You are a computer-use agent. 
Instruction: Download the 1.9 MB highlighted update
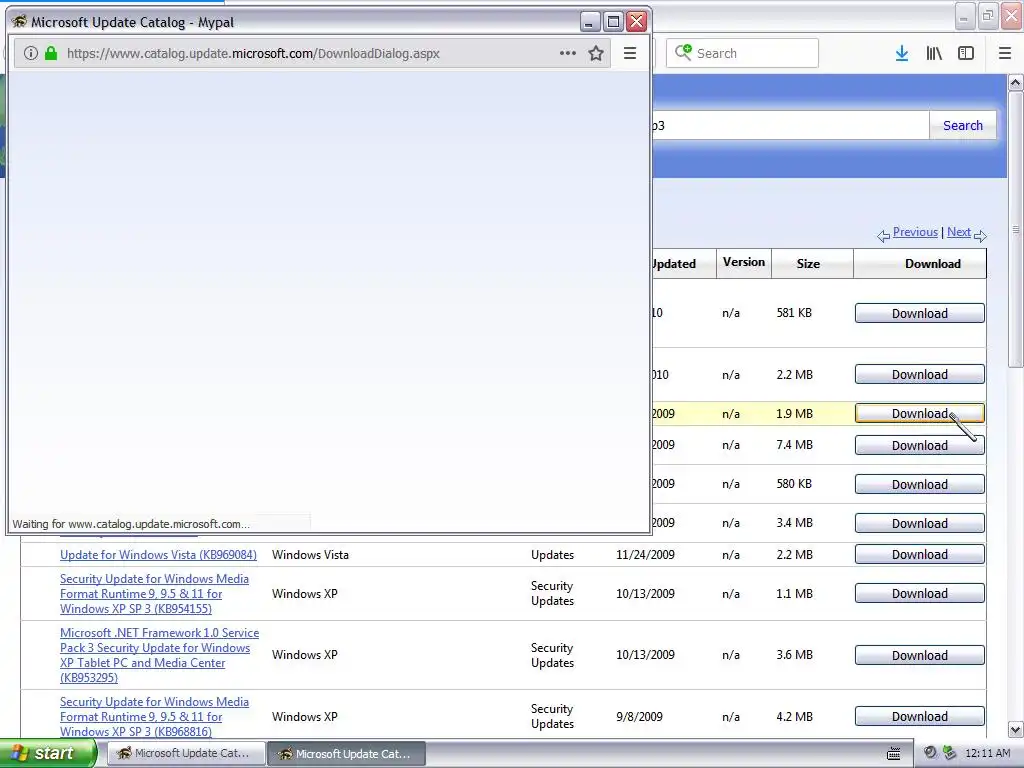(920, 413)
